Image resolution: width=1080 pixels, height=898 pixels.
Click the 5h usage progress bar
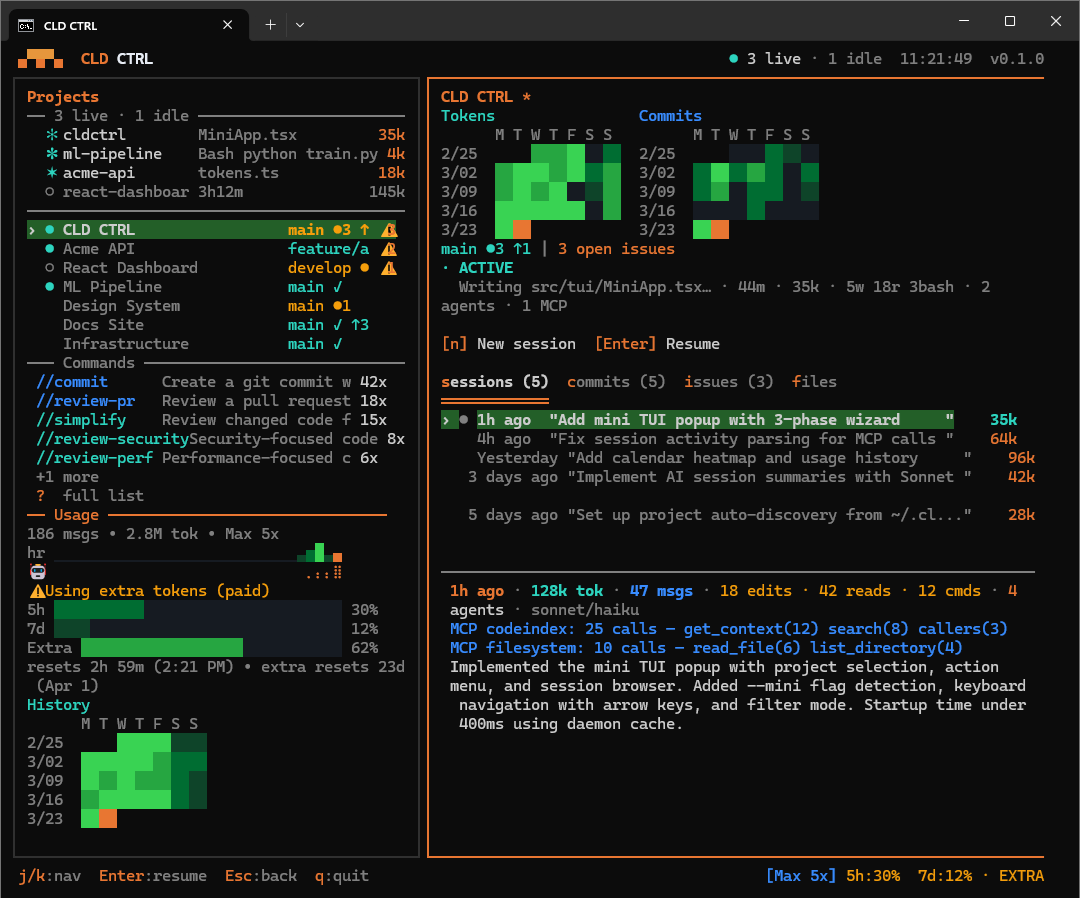click(198, 609)
